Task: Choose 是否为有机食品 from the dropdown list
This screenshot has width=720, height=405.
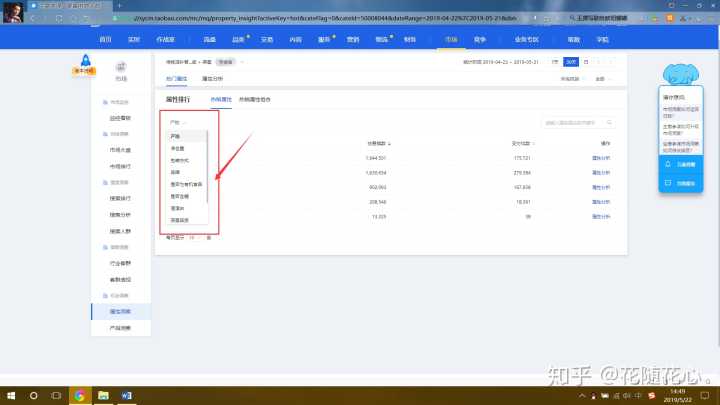Action: click(x=186, y=184)
